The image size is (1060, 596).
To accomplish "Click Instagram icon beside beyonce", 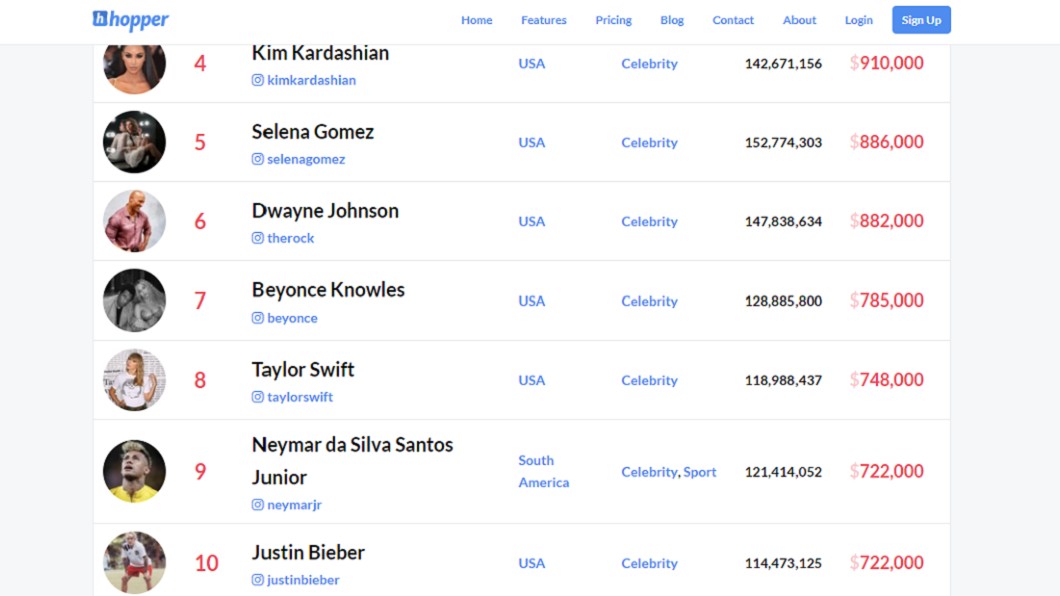I will [x=258, y=318].
